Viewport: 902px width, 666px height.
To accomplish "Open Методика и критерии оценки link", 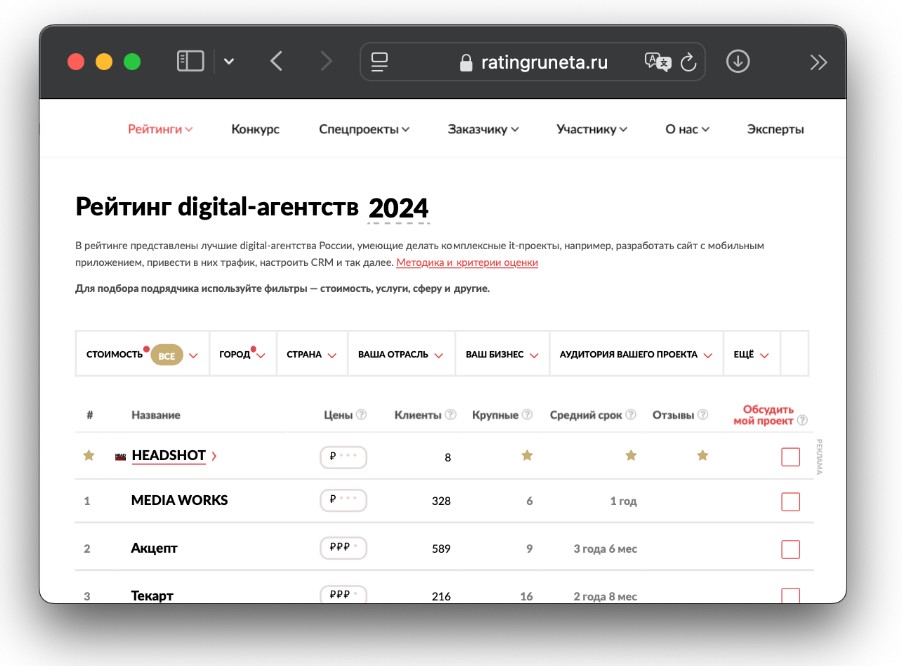I will point(467,263).
